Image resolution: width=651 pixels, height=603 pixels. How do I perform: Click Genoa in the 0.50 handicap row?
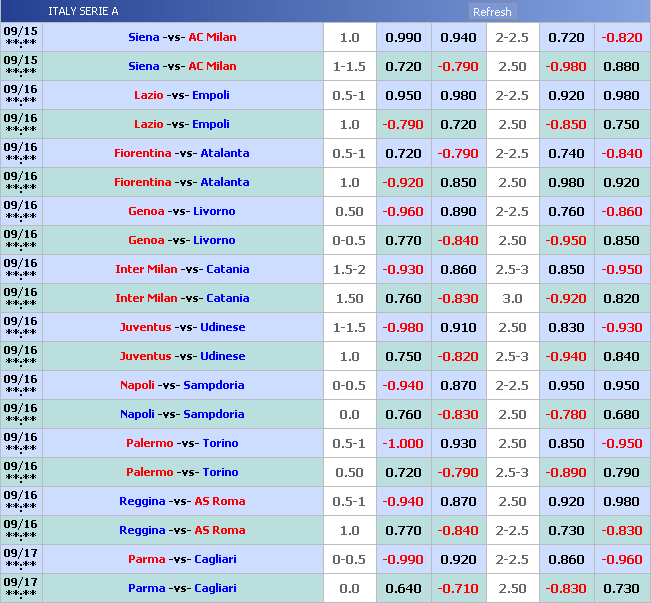[146, 211]
